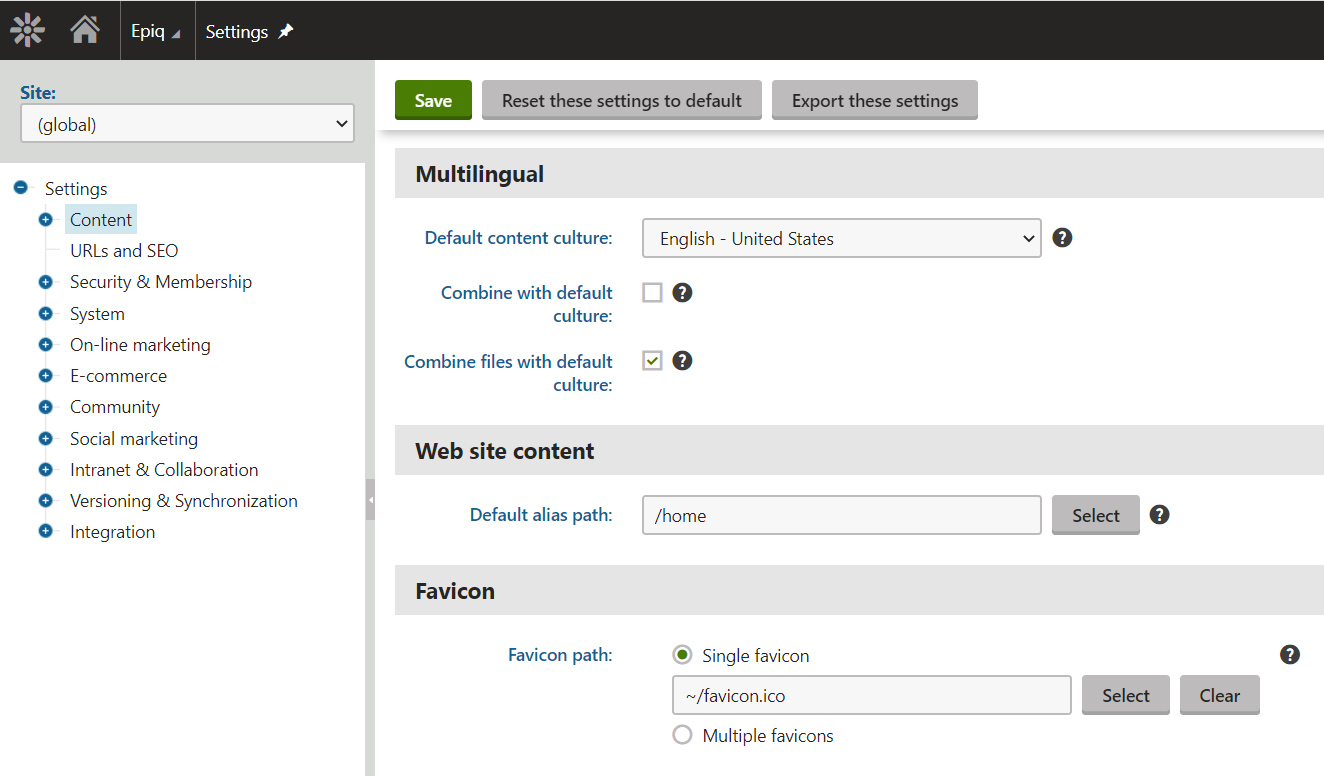Click the sidebar collapse splitter handle

point(370,499)
